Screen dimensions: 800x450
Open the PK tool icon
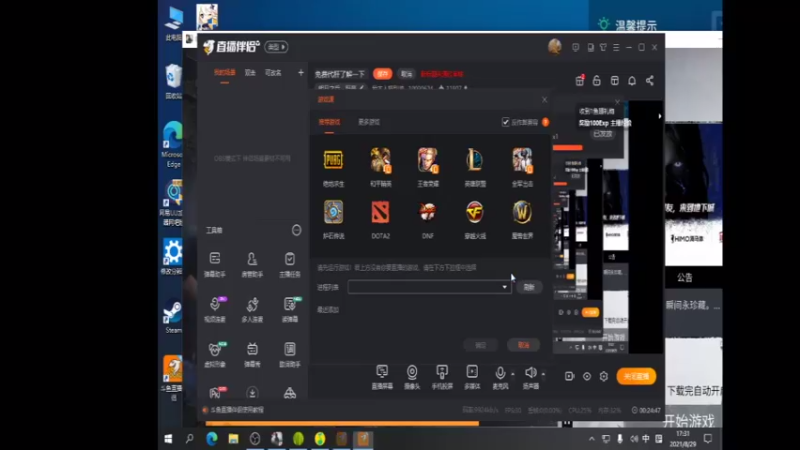(216, 392)
